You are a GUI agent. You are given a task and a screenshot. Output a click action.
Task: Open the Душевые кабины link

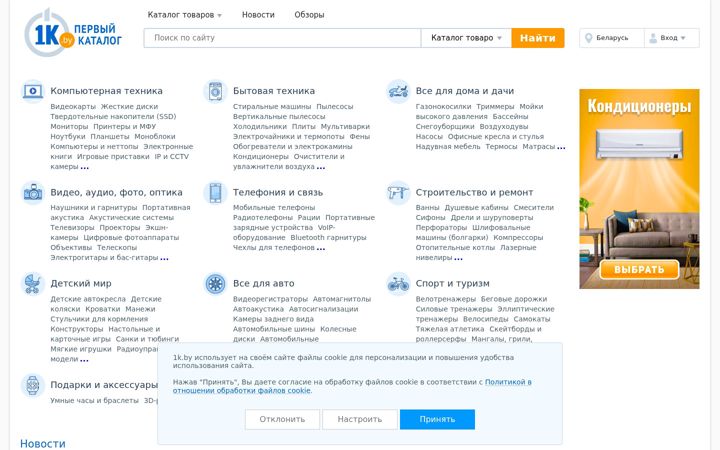click(476, 208)
